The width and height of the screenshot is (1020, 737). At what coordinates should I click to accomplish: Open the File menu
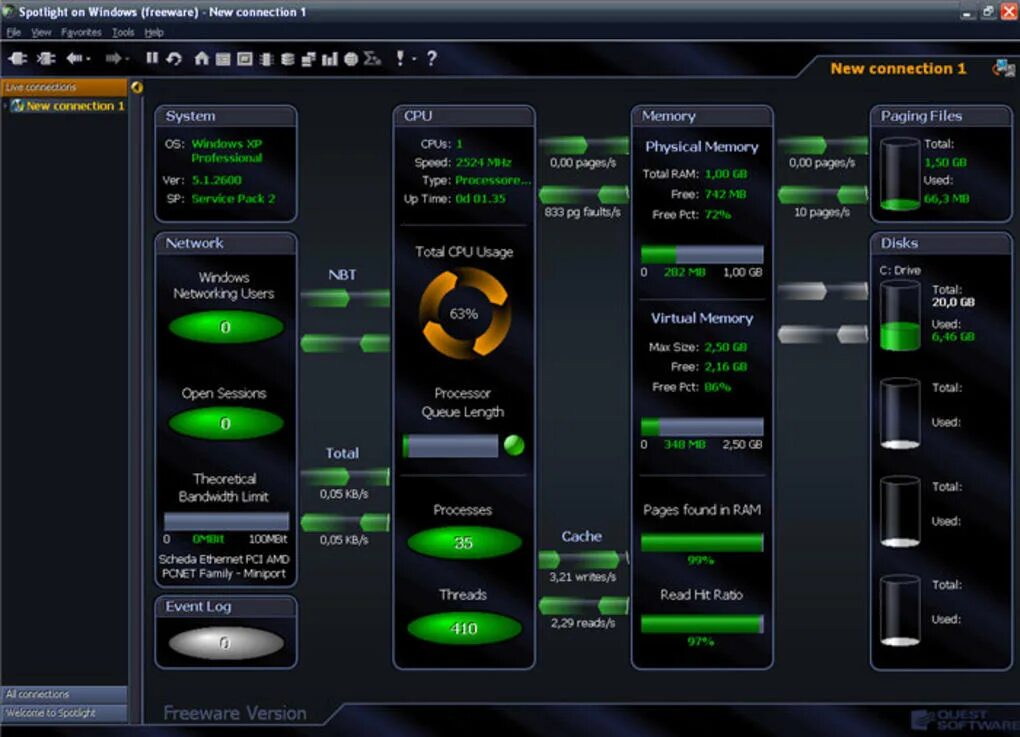[14, 32]
